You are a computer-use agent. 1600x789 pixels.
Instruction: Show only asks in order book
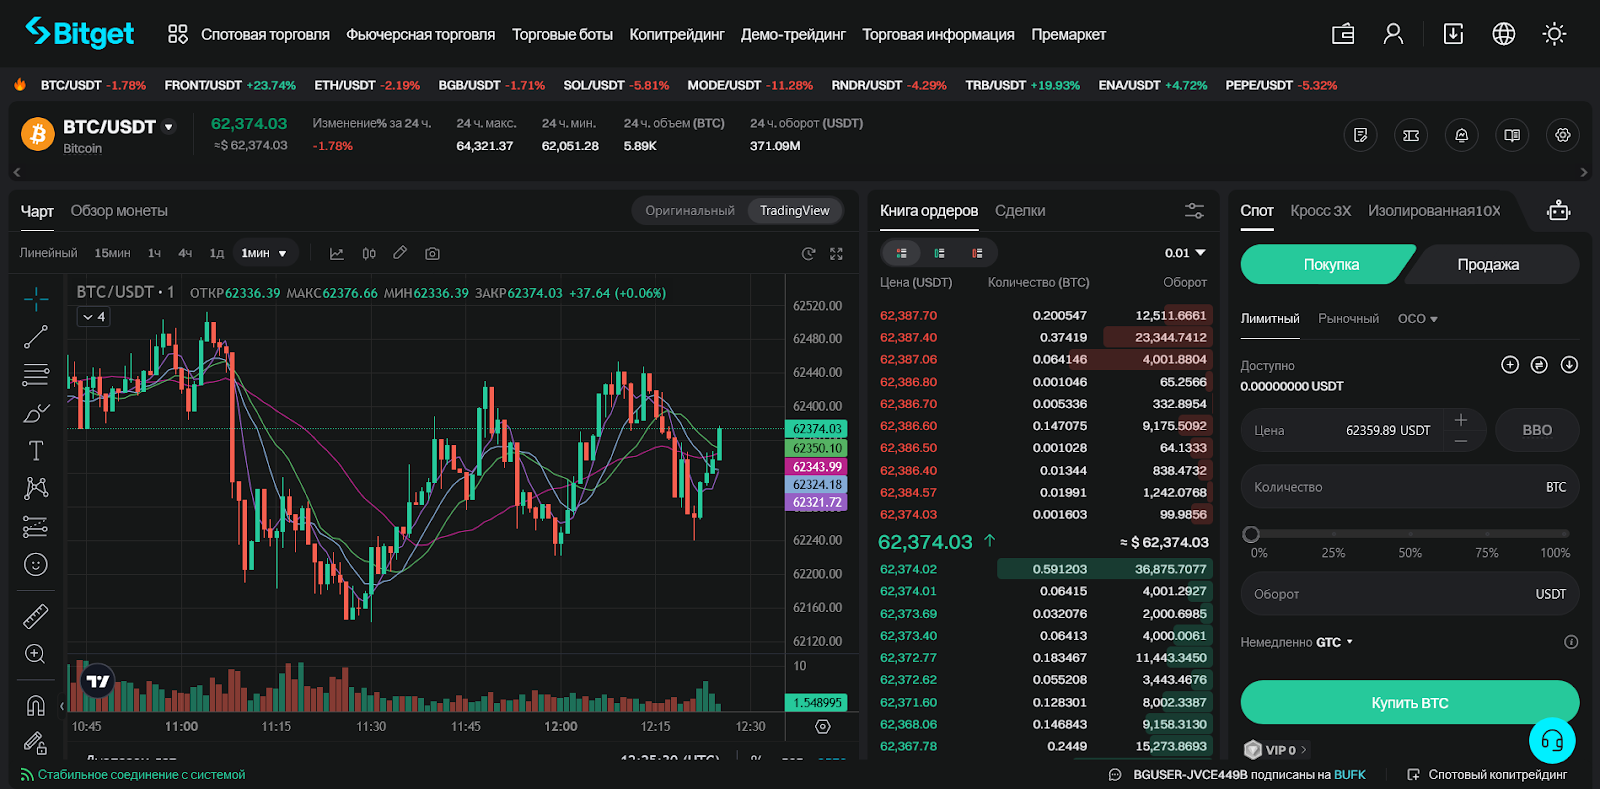point(977,253)
